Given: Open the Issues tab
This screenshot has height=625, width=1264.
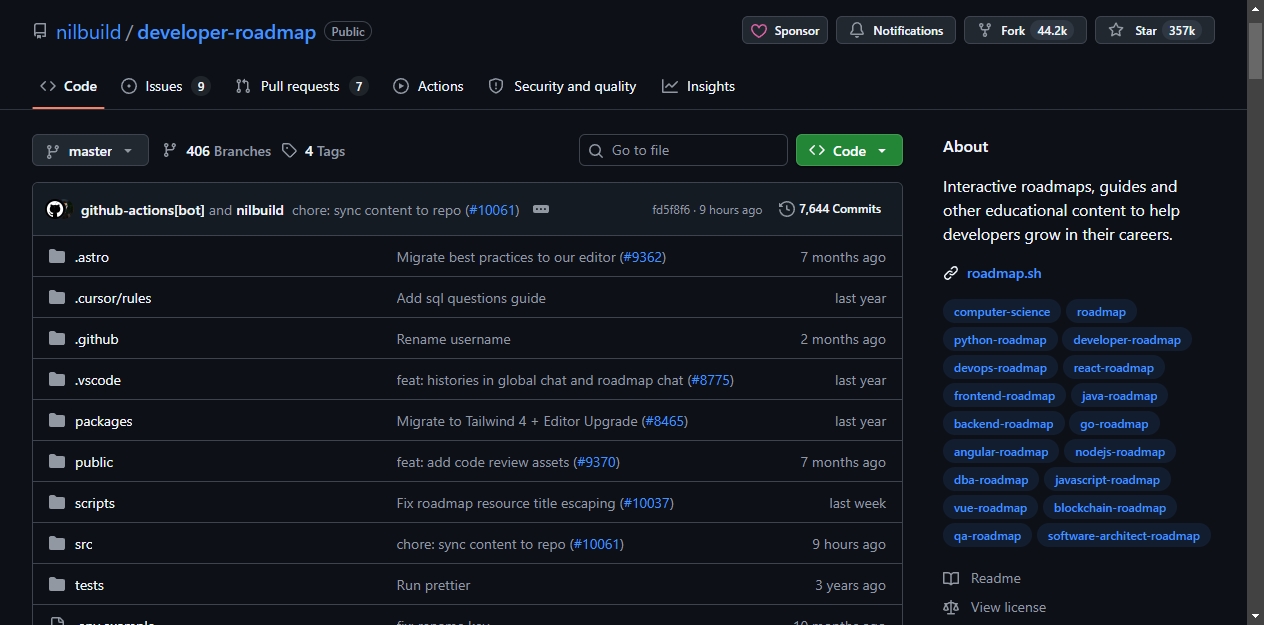Looking at the screenshot, I should click(165, 86).
